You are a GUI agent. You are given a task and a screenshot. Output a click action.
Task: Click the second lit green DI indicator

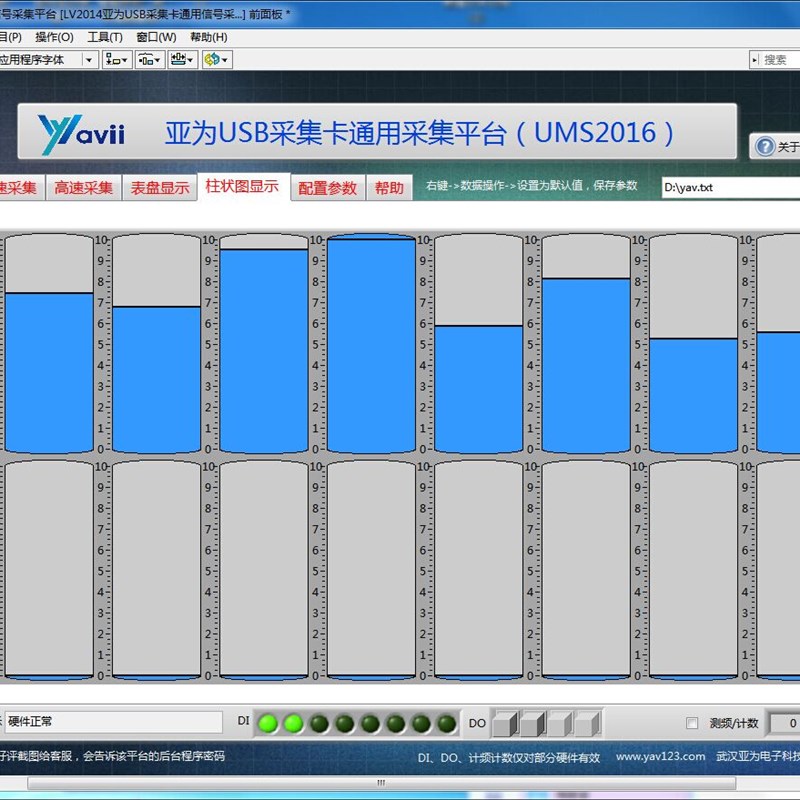(293, 723)
